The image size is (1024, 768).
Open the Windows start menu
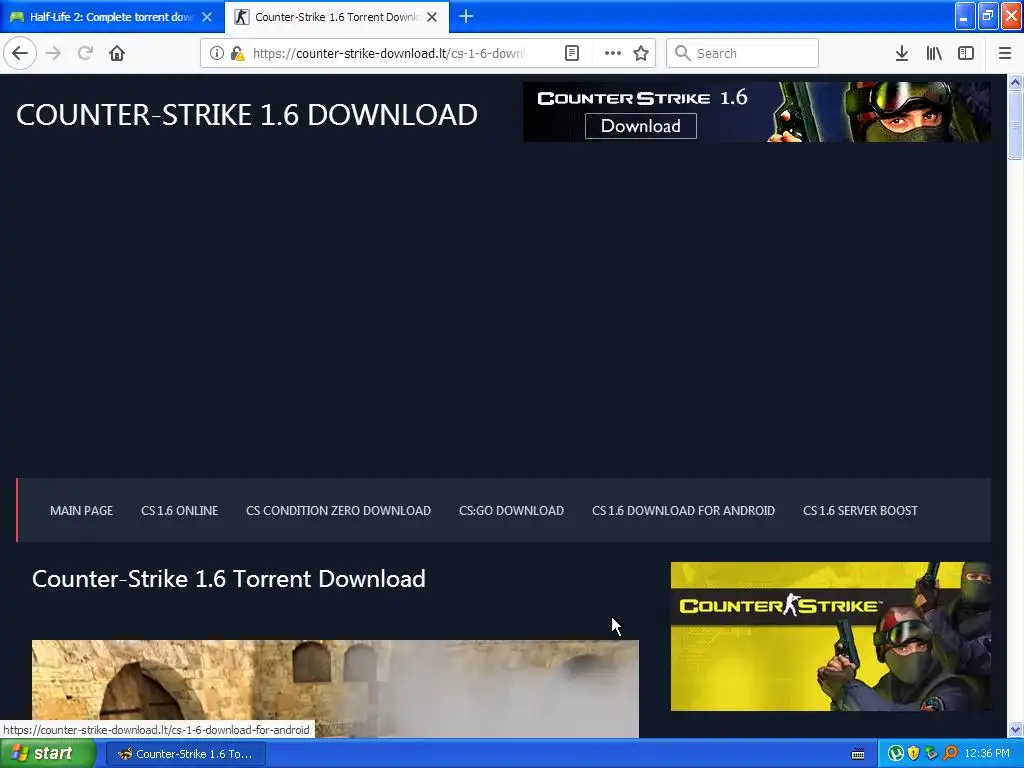[x=48, y=754]
